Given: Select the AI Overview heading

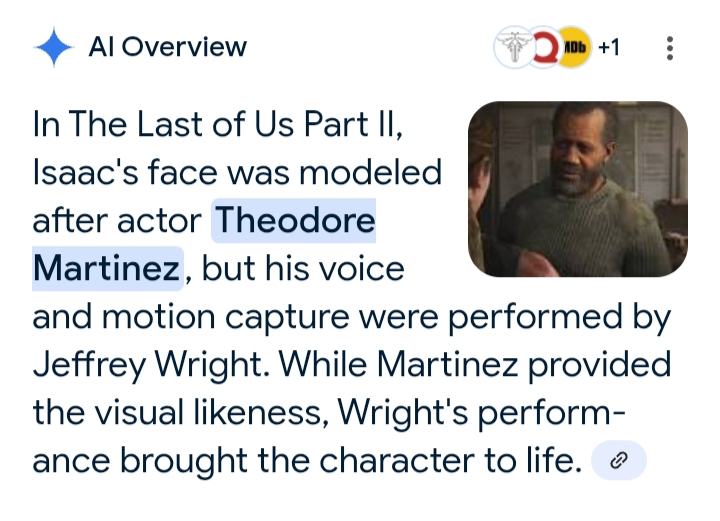Looking at the screenshot, I should pyautogui.click(x=168, y=47).
